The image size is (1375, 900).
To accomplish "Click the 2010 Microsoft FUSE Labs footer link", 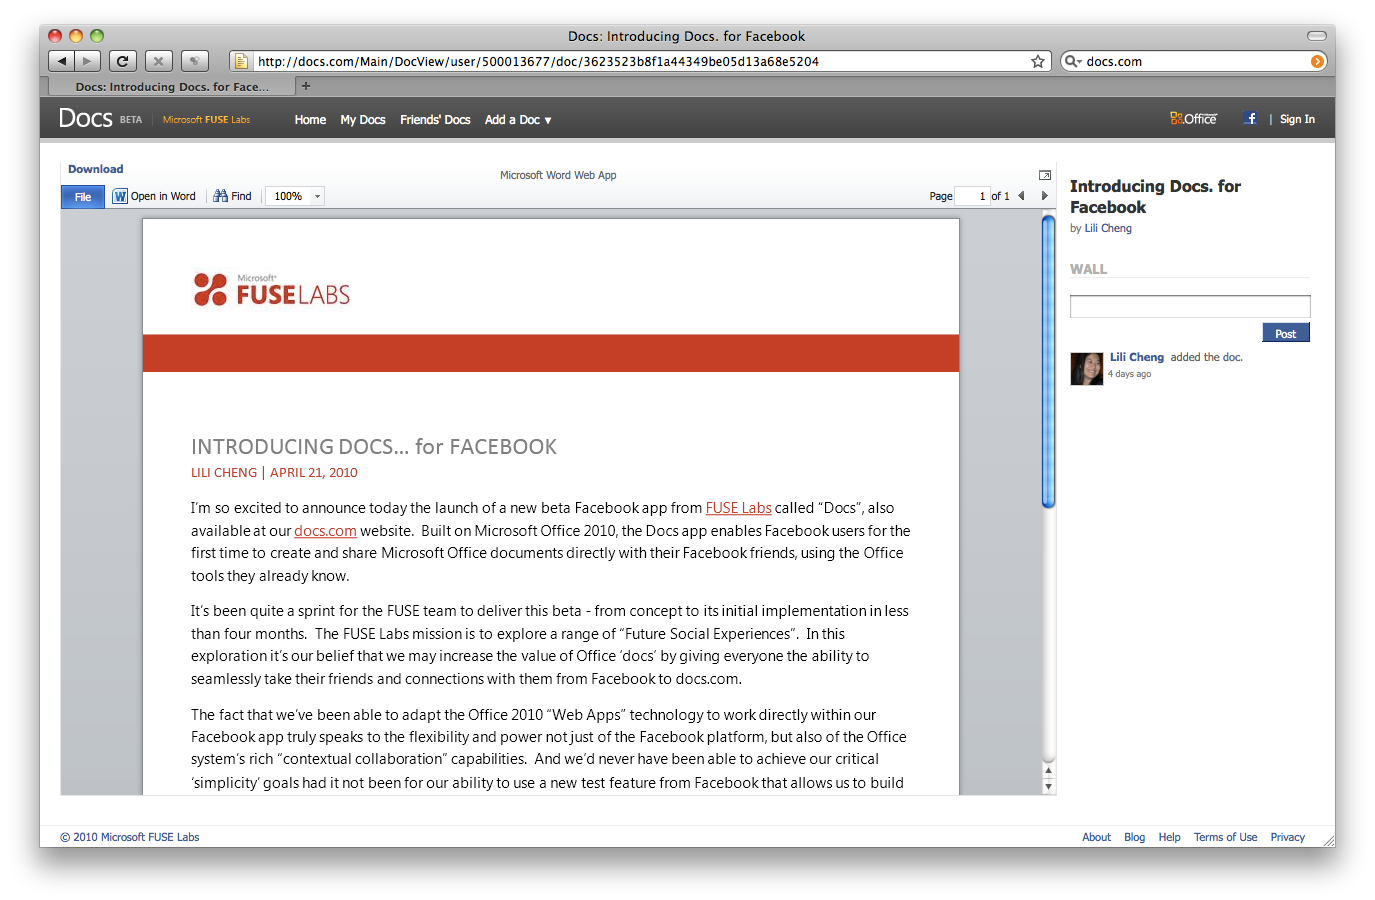I will (130, 837).
